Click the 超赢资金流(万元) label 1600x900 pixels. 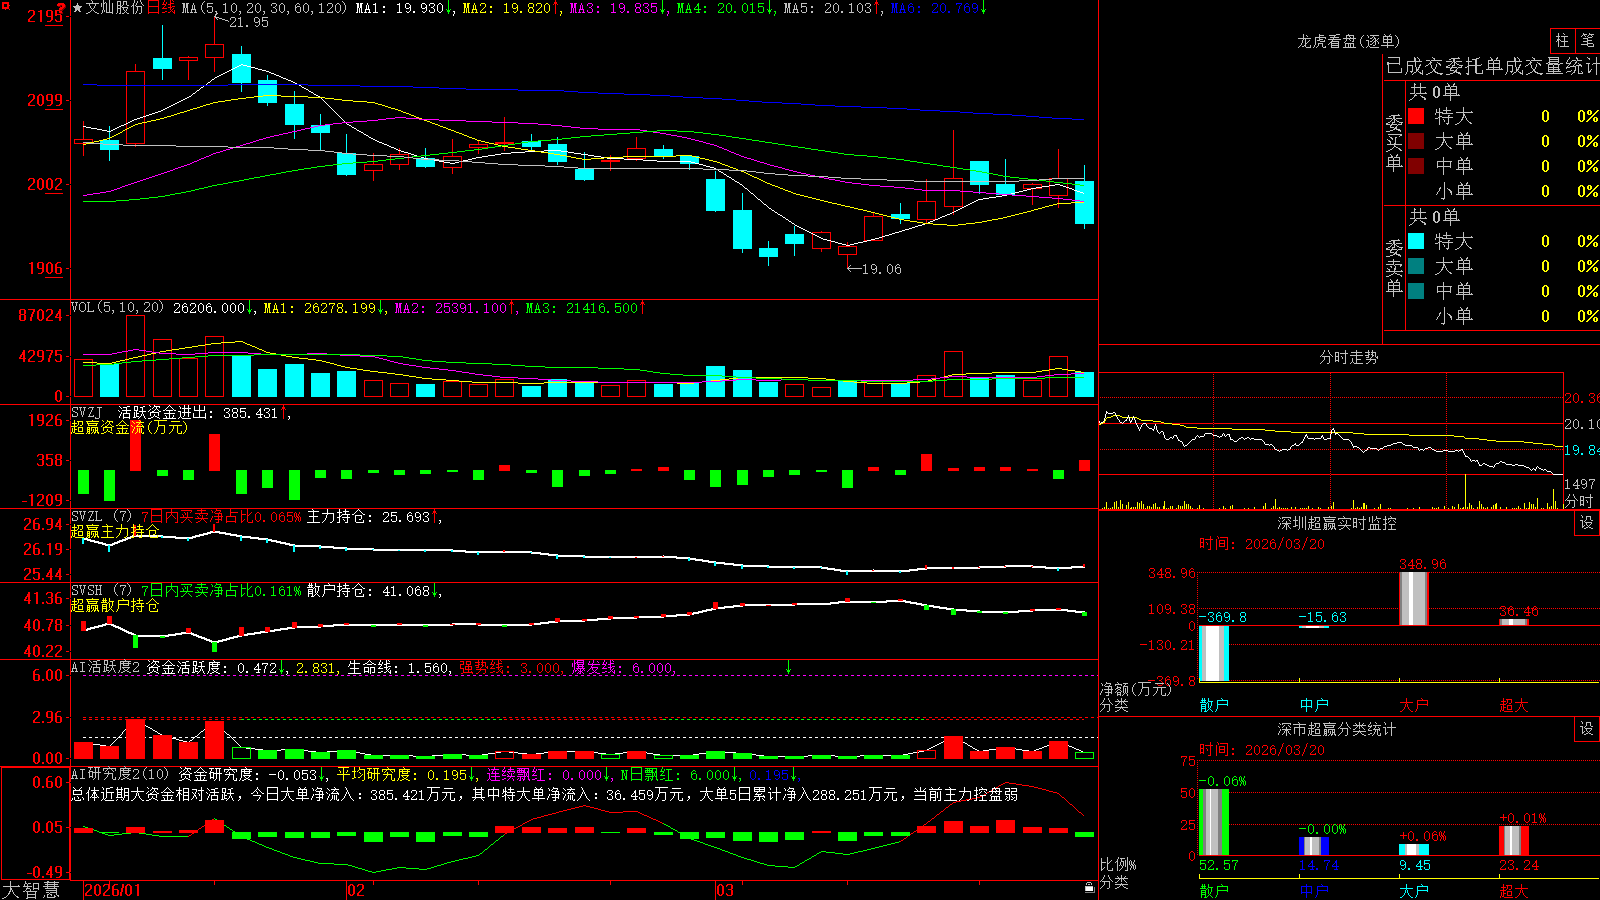coord(129,427)
